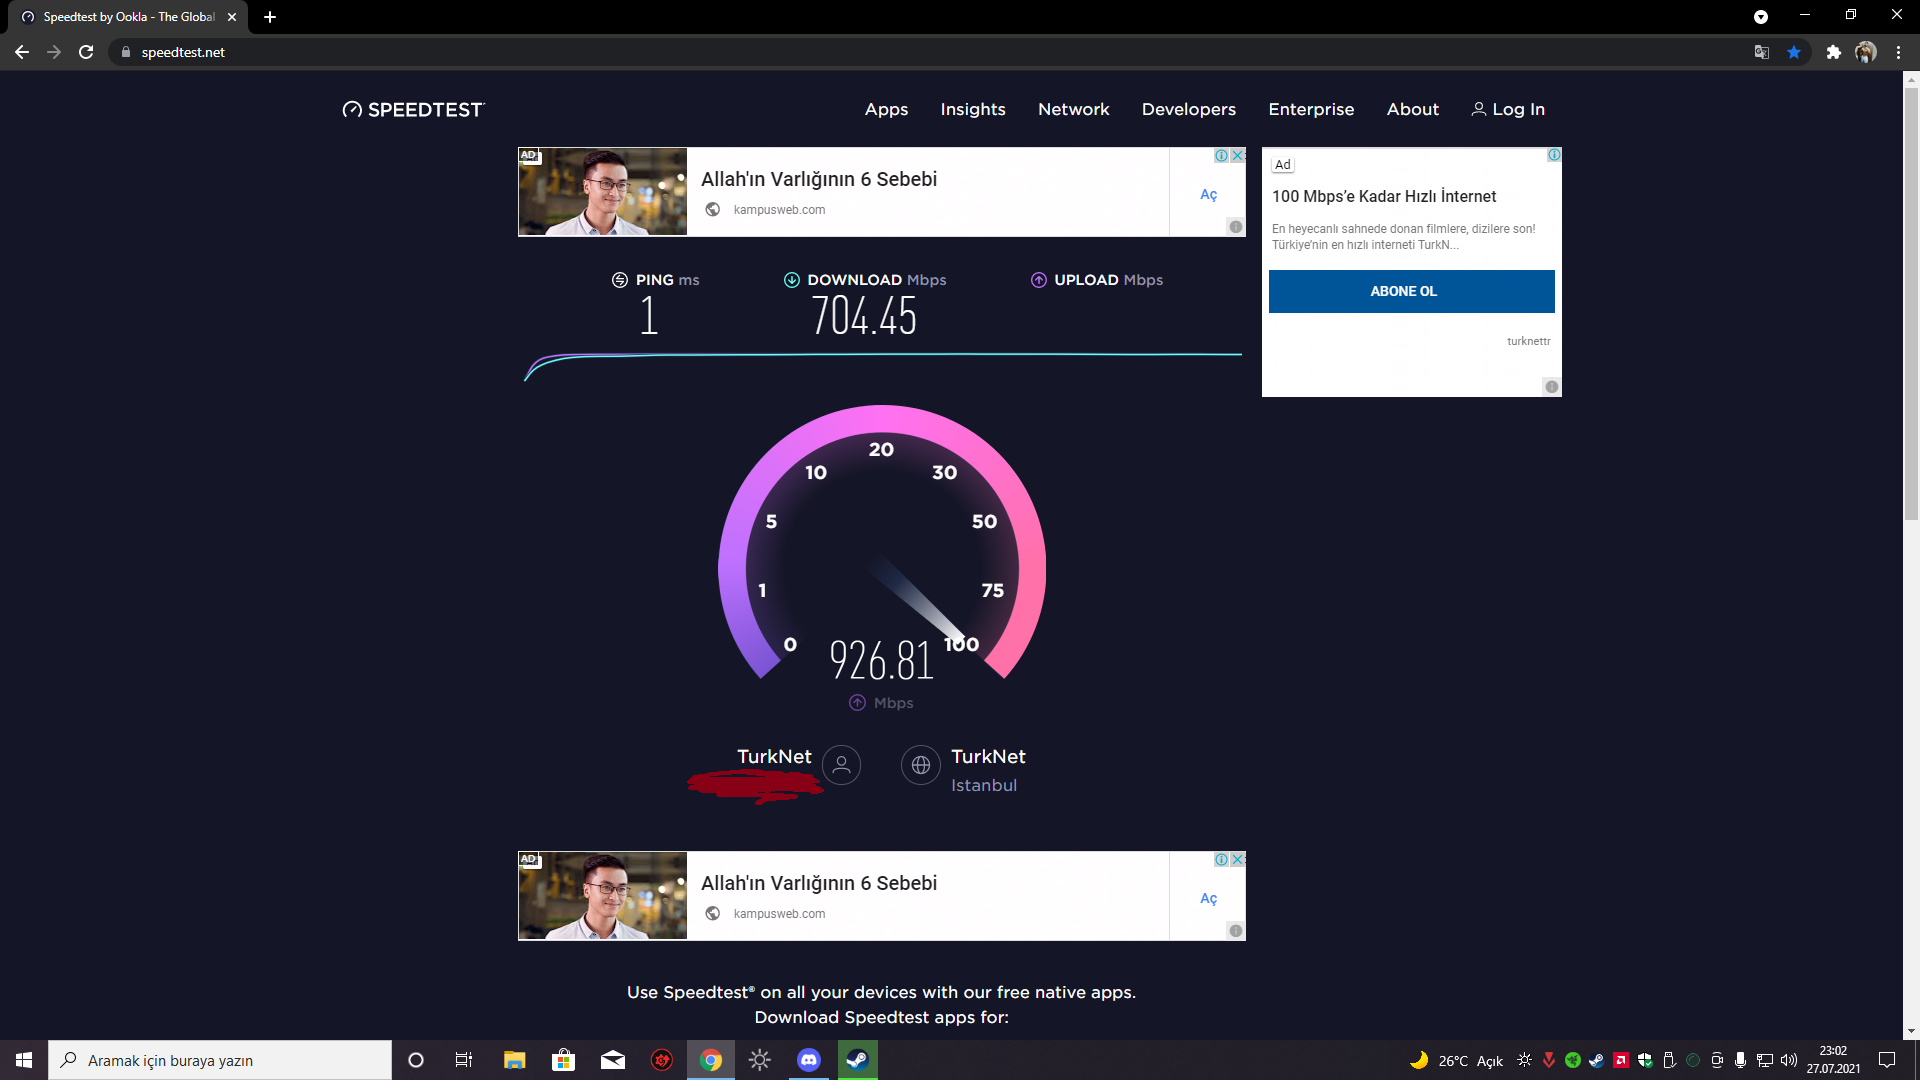The width and height of the screenshot is (1920, 1080).
Task: Click ABONE OL button in the ad
Action: [x=1411, y=291]
